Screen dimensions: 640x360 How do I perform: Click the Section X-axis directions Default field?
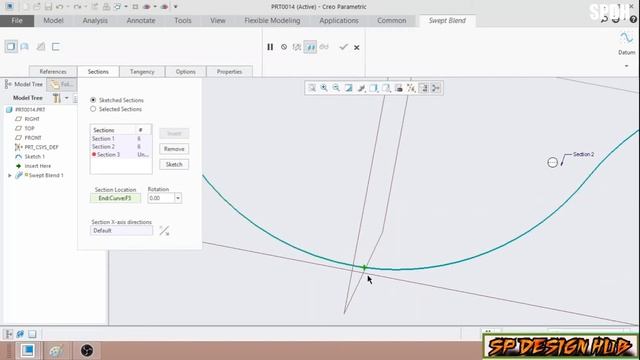pyautogui.click(x=121, y=231)
